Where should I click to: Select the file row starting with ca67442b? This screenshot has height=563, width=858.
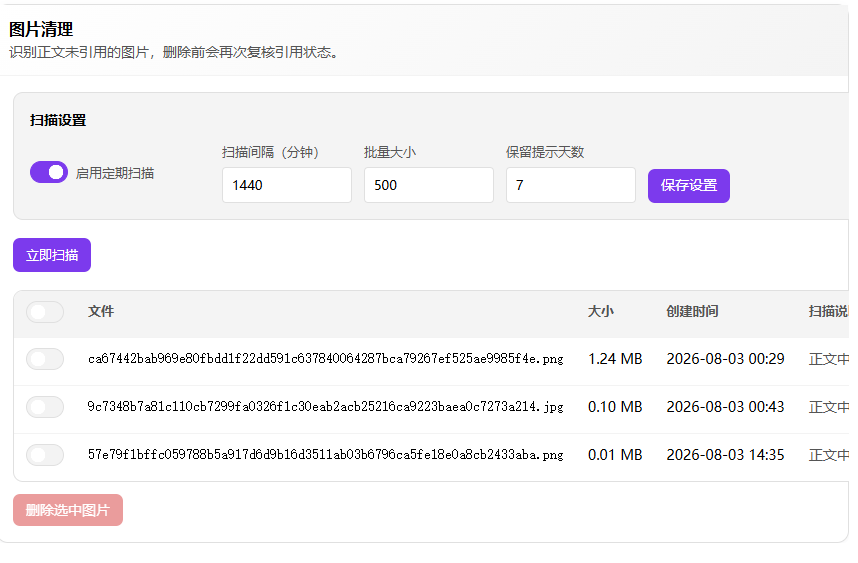pyautogui.click(x=45, y=359)
